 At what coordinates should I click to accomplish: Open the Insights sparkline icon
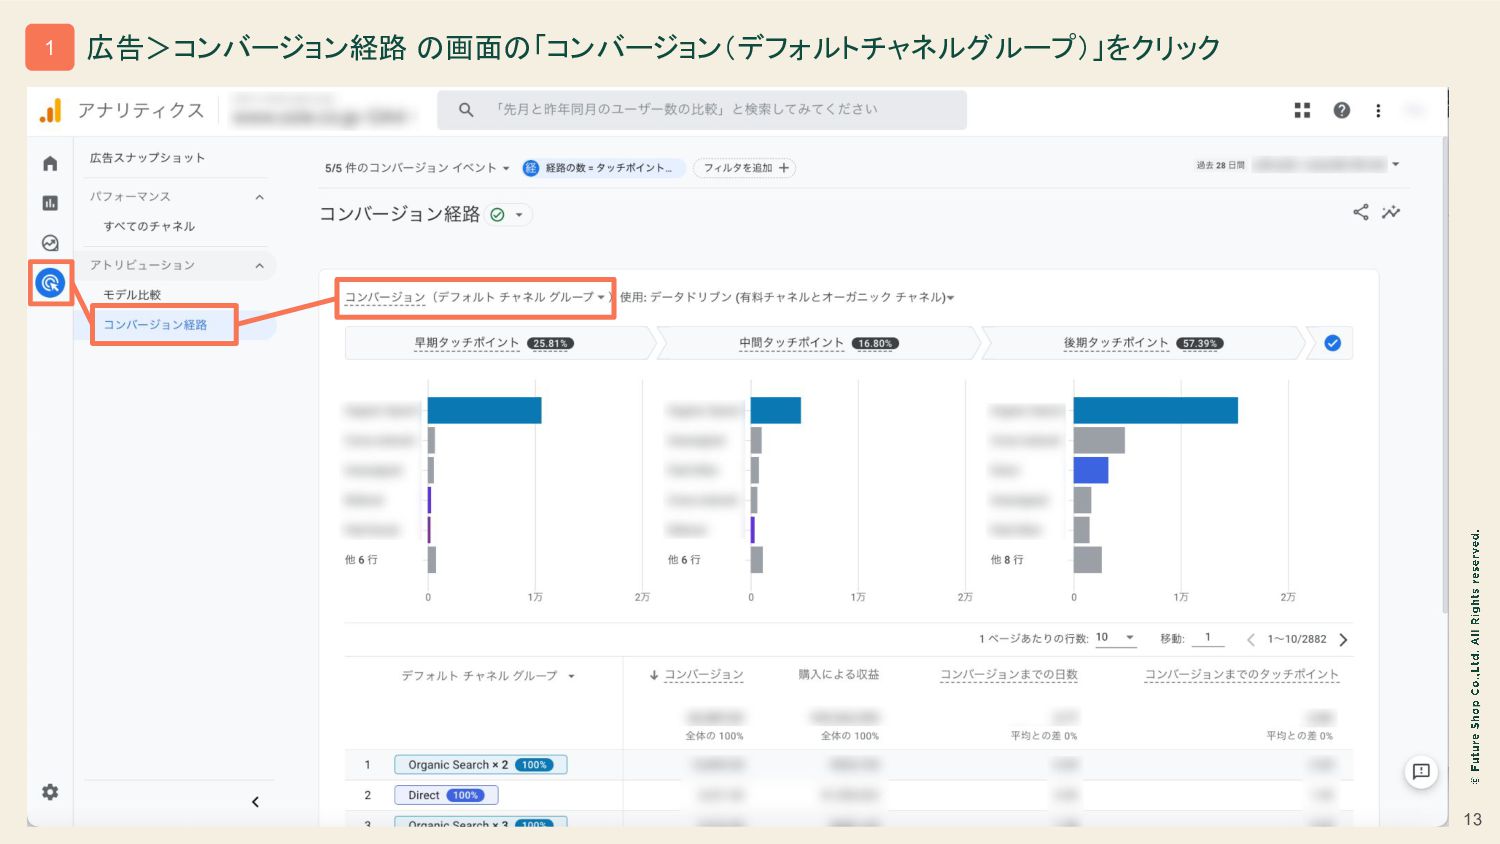tap(1391, 212)
